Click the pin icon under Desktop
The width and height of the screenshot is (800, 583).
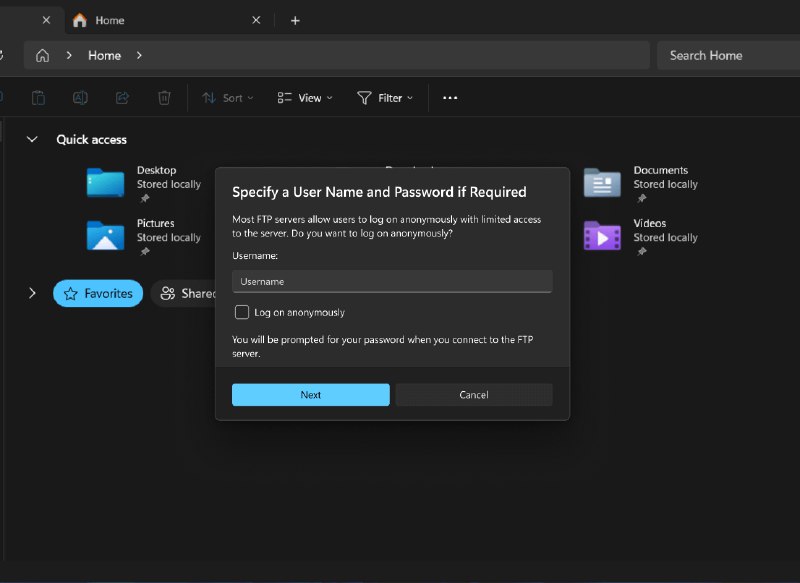[145, 198]
